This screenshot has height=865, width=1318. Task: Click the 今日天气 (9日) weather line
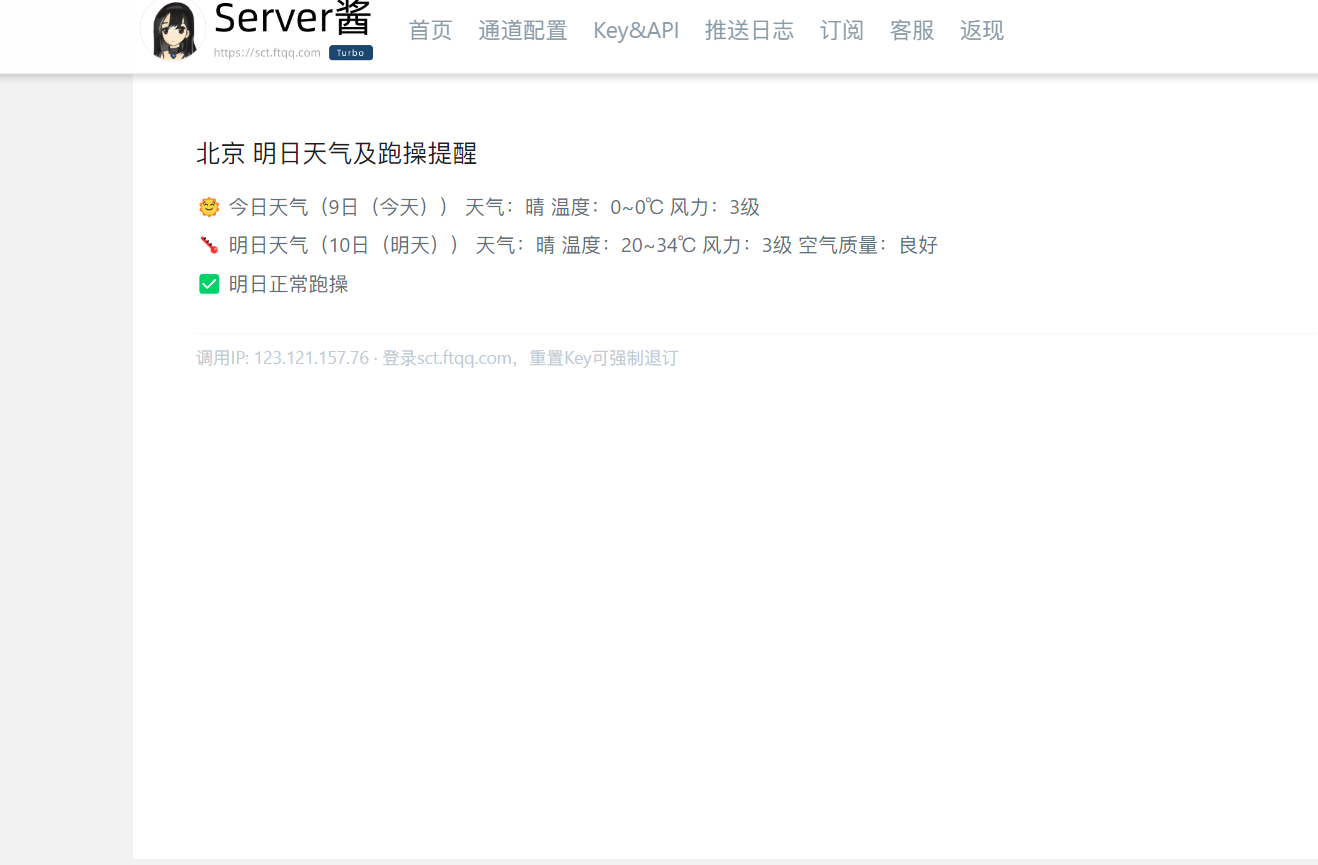(x=494, y=207)
